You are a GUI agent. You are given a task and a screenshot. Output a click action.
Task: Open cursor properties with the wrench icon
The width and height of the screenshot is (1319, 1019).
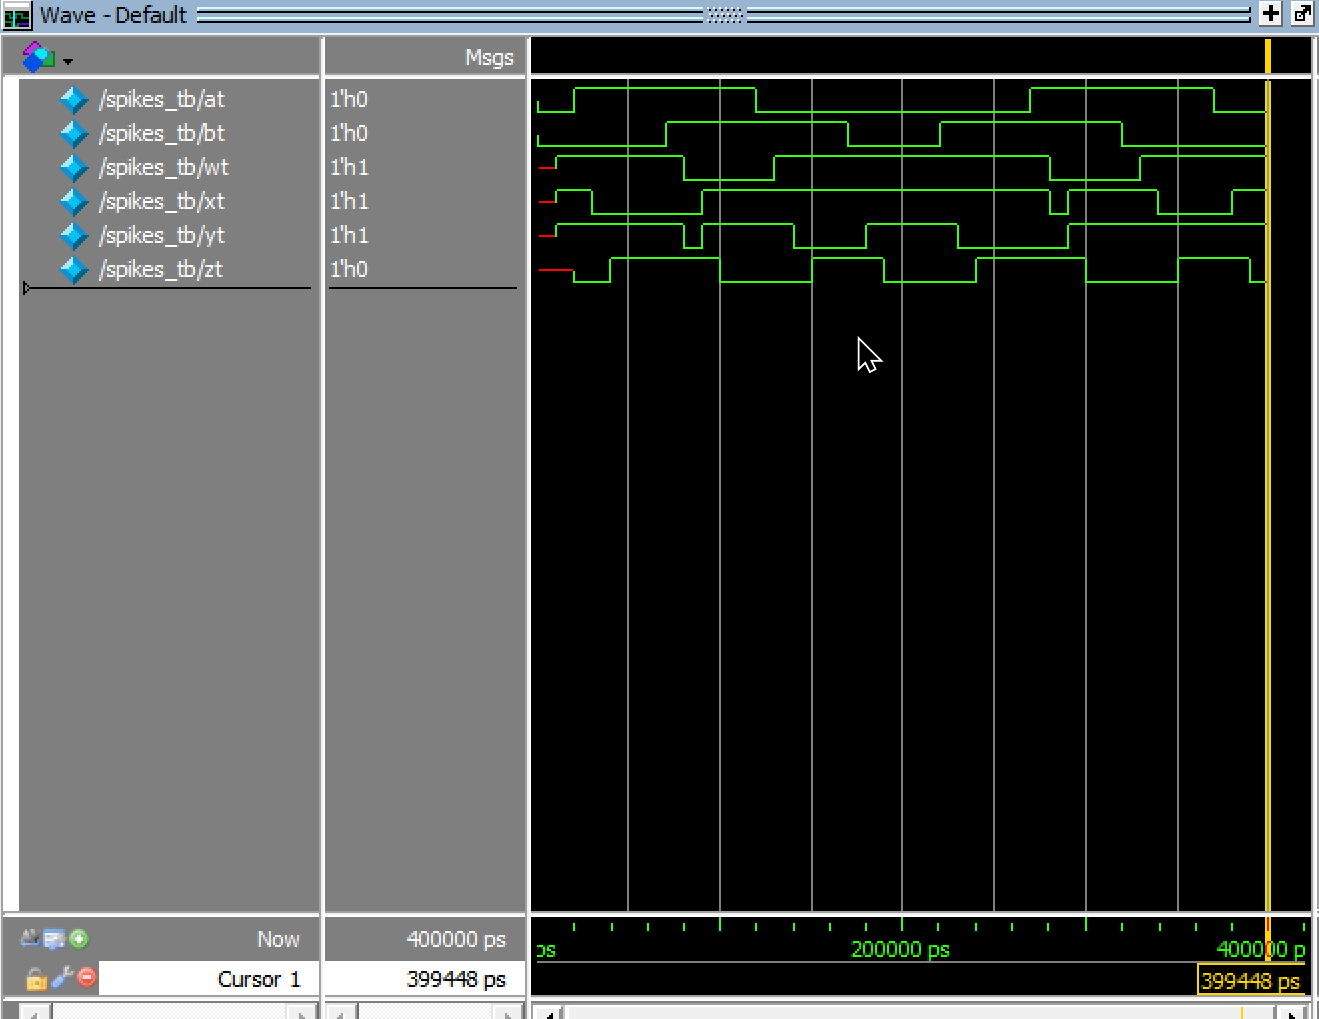point(62,977)
